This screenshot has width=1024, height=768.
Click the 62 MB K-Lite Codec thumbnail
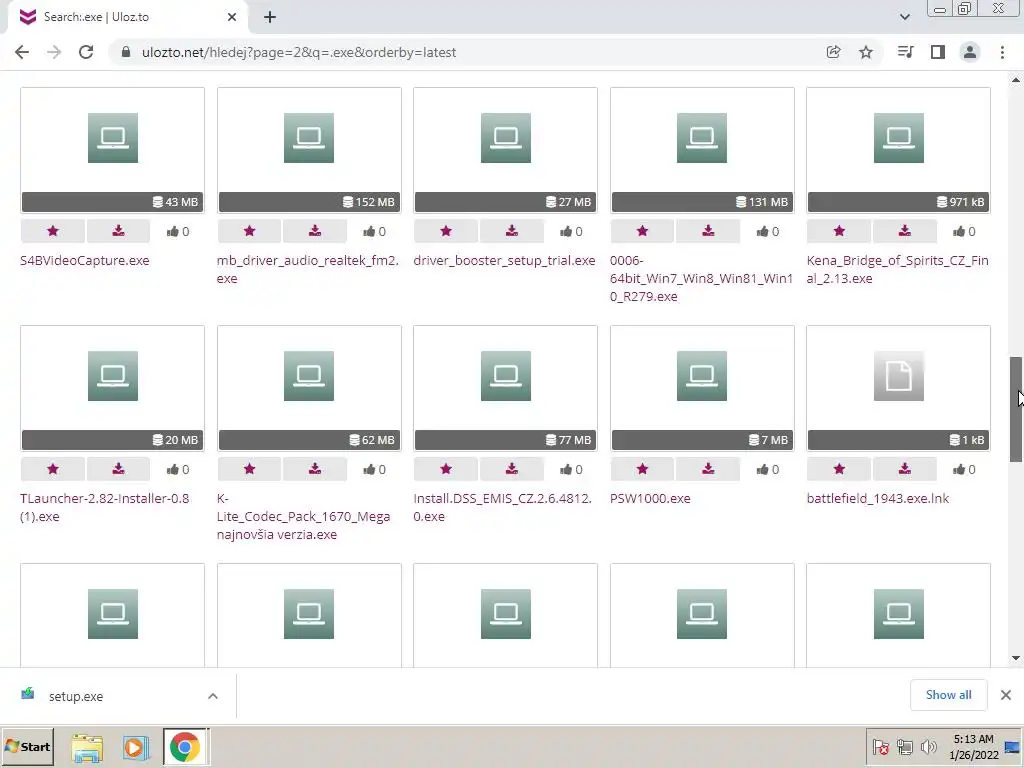(x=309, y=388)
